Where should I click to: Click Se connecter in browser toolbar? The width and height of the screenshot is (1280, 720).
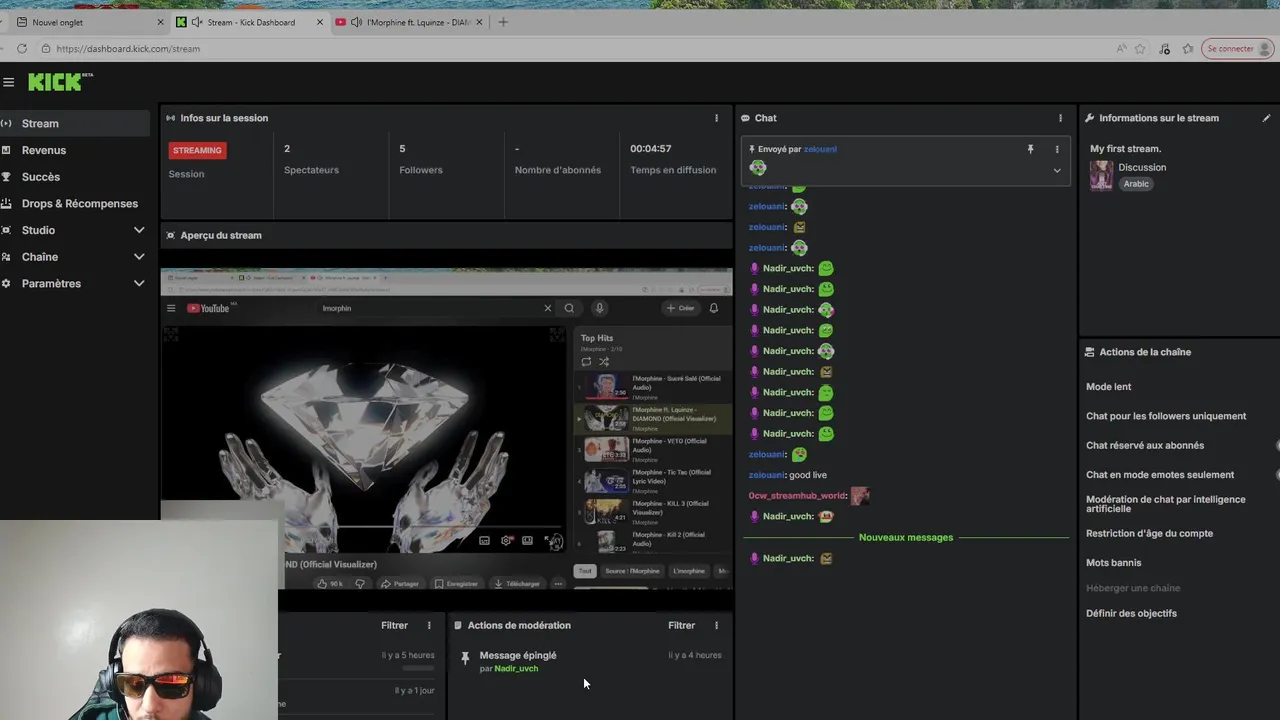[x=1237, y=48]
